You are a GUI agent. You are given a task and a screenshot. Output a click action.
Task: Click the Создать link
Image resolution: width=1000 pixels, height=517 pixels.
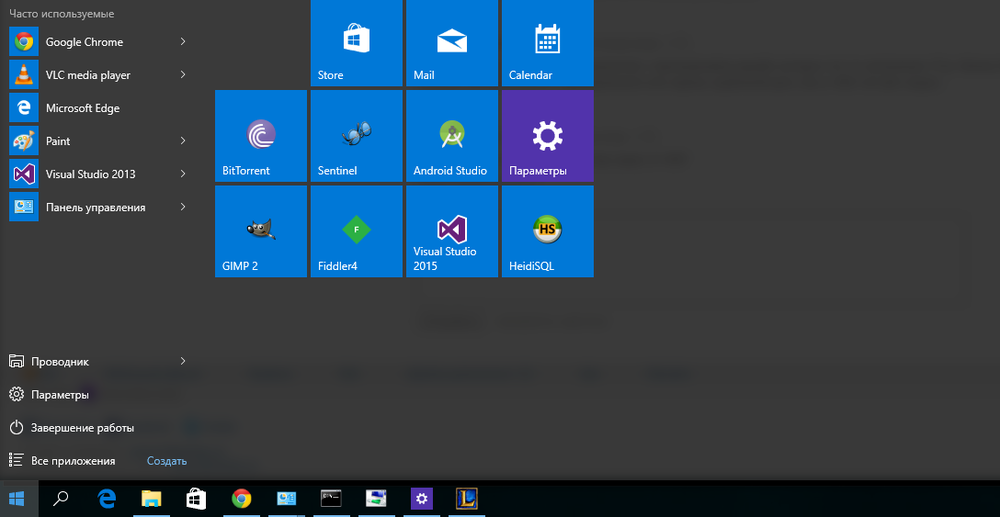point(166,461)
